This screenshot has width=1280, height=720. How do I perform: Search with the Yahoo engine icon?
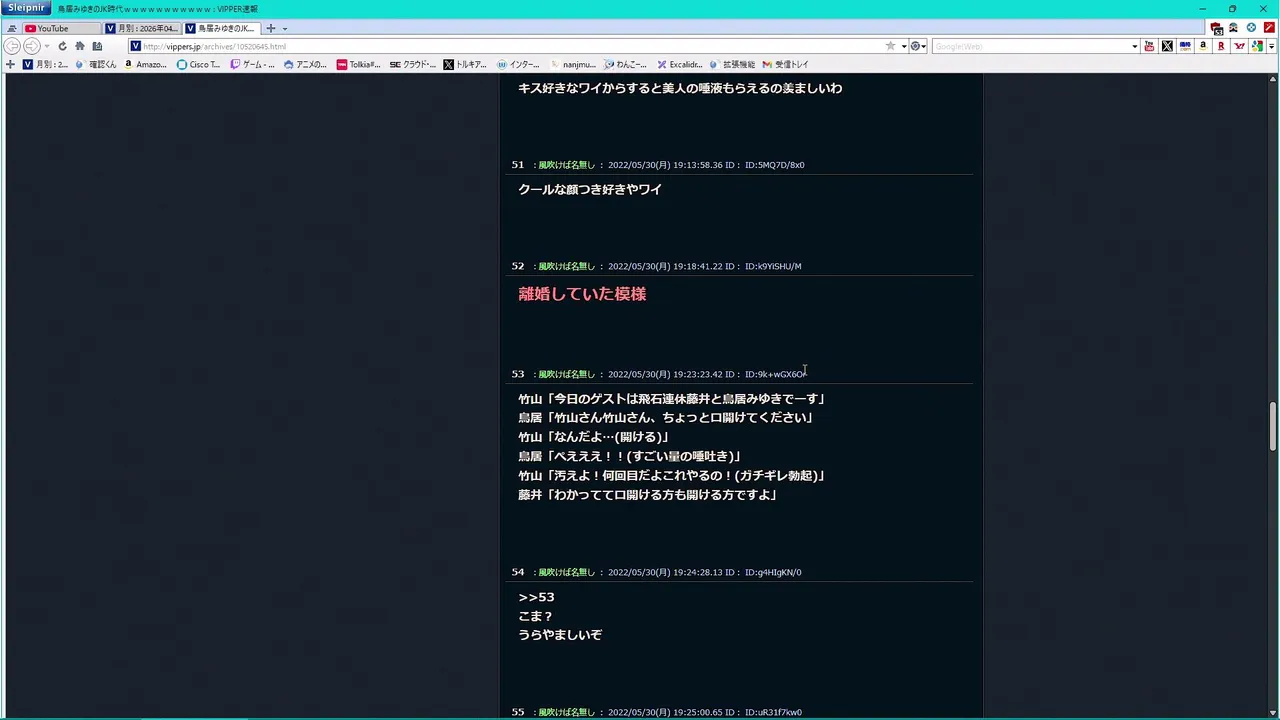click(x=1239, y=46)
